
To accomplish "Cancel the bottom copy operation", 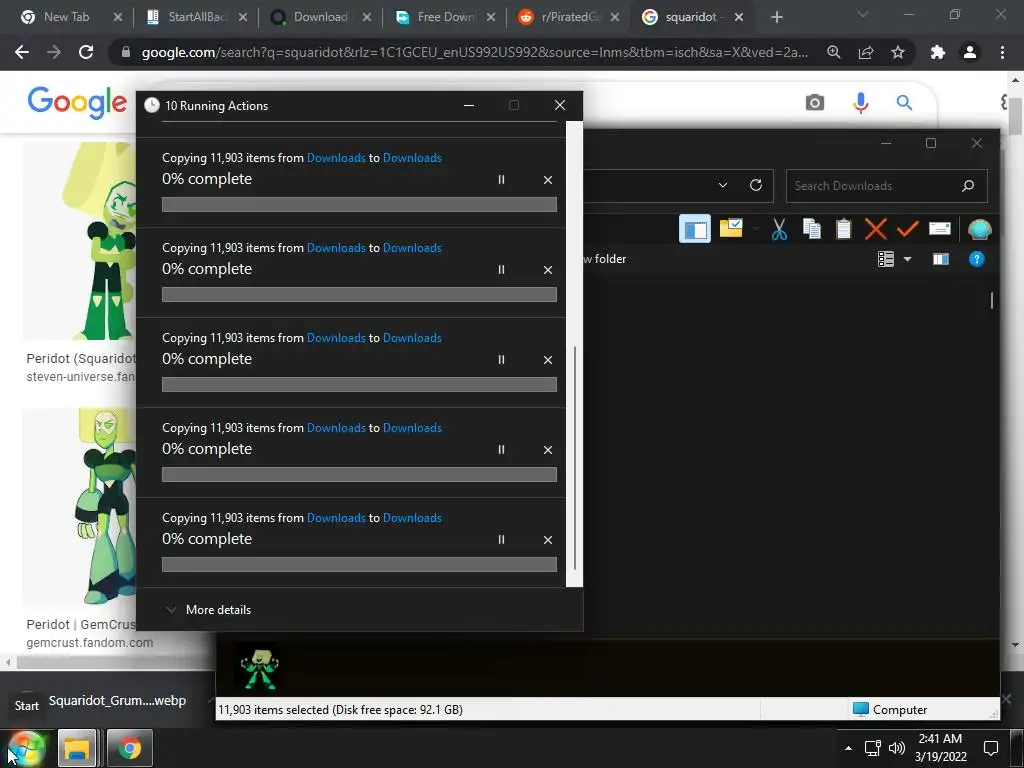I will pyautogui.click(x=548, y=540).
